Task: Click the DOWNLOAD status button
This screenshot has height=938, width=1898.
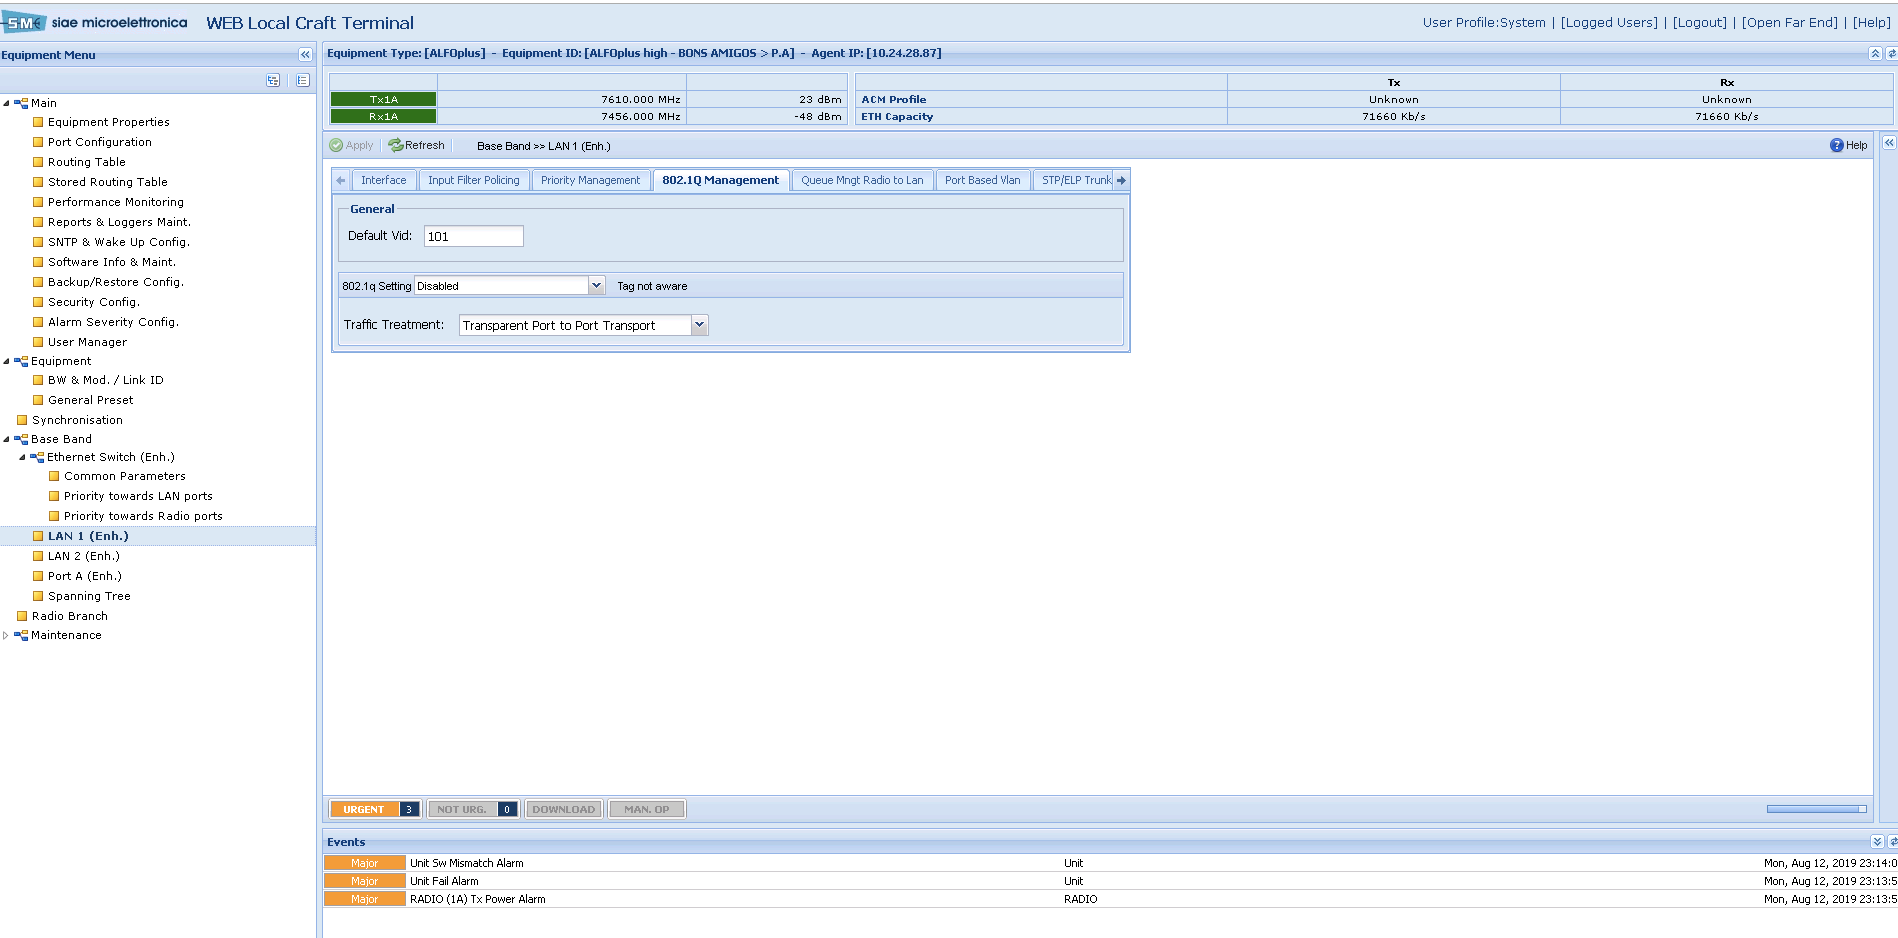Action: click(x=564, y=809)
